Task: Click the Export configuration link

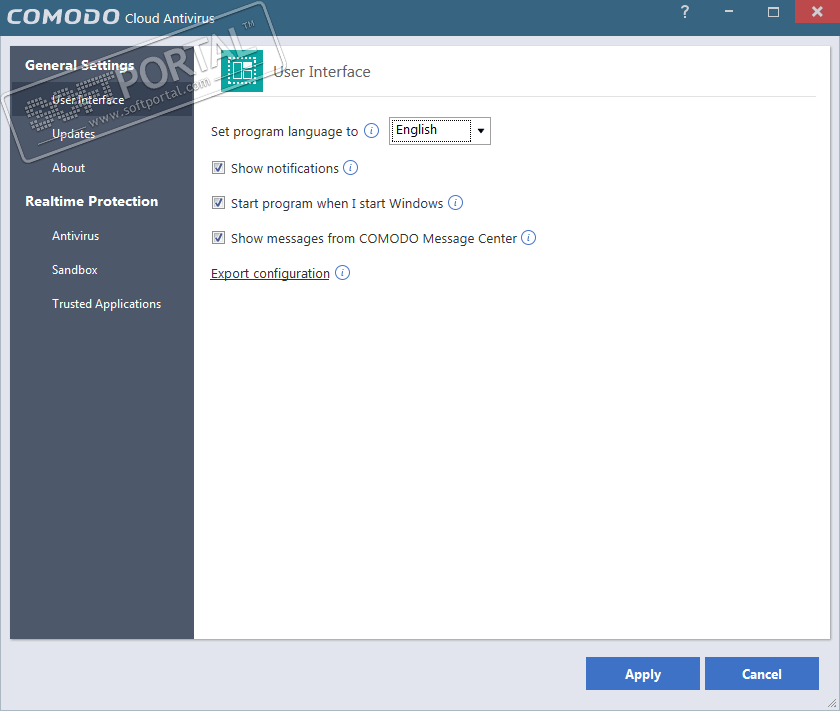Action: pyautogui.click(x=270, y=273)
